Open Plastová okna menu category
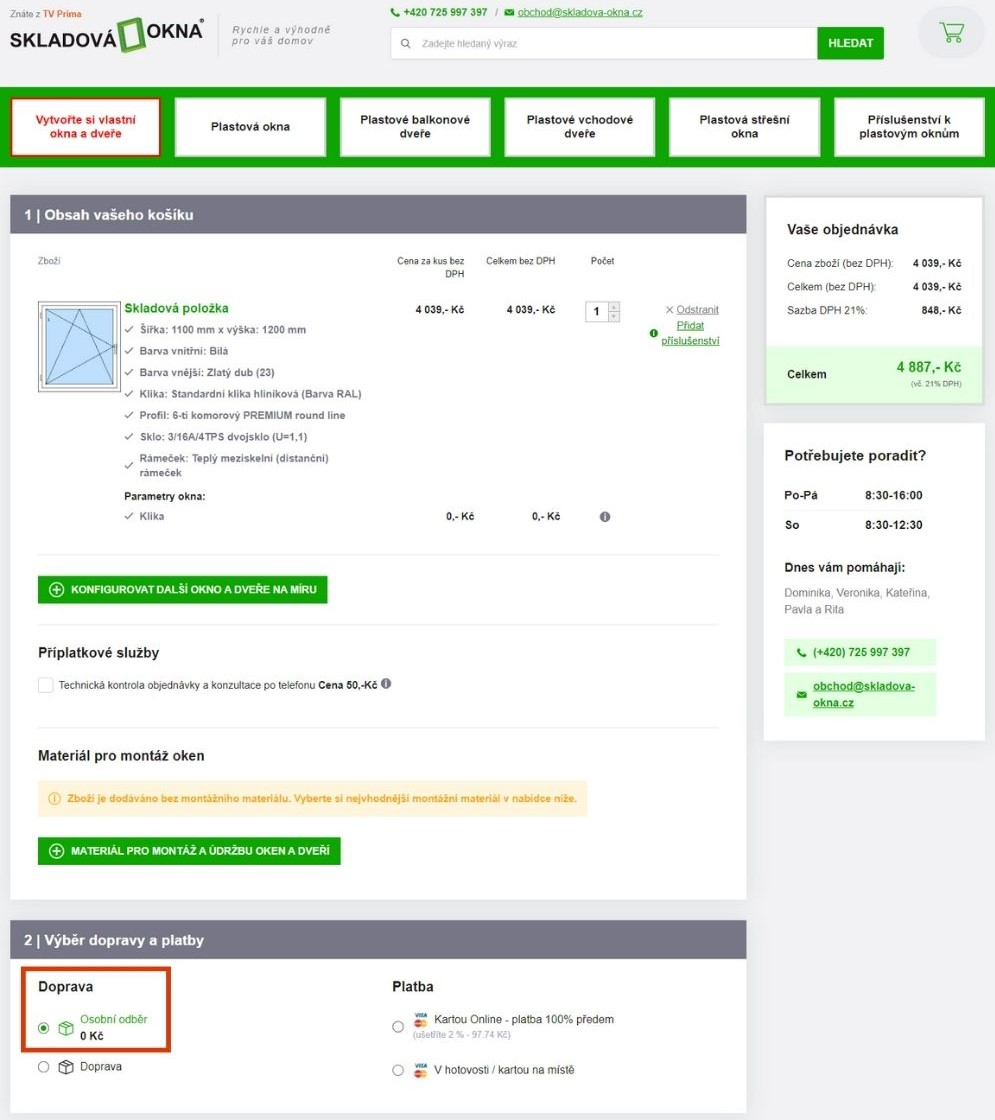This screenshot has width=995, height=1120. click(250, 127)
